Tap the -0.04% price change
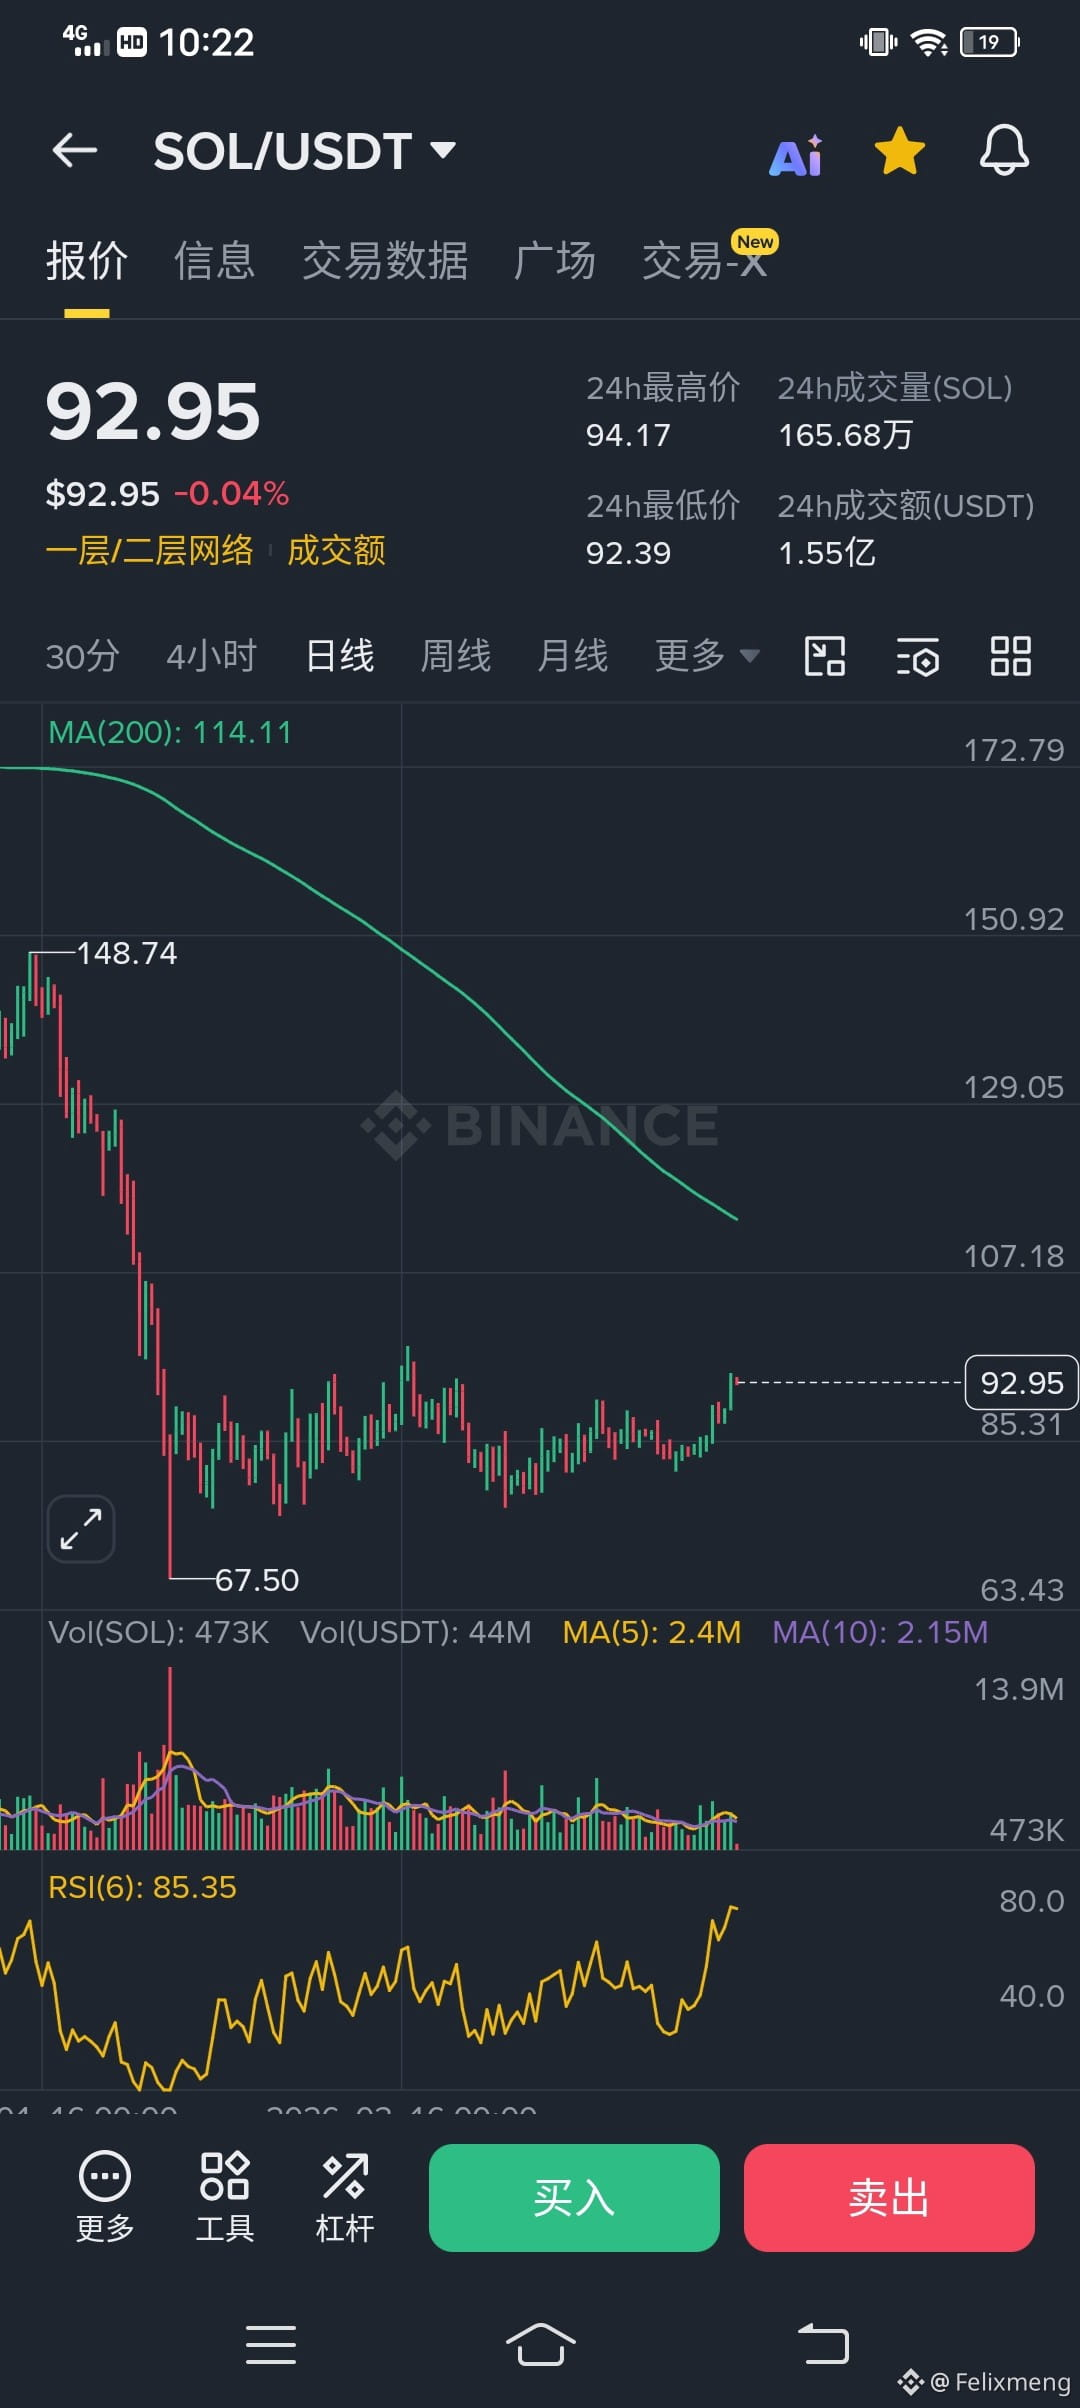The width and height of the screenshot is (1080, 2408). coord(232,494)
